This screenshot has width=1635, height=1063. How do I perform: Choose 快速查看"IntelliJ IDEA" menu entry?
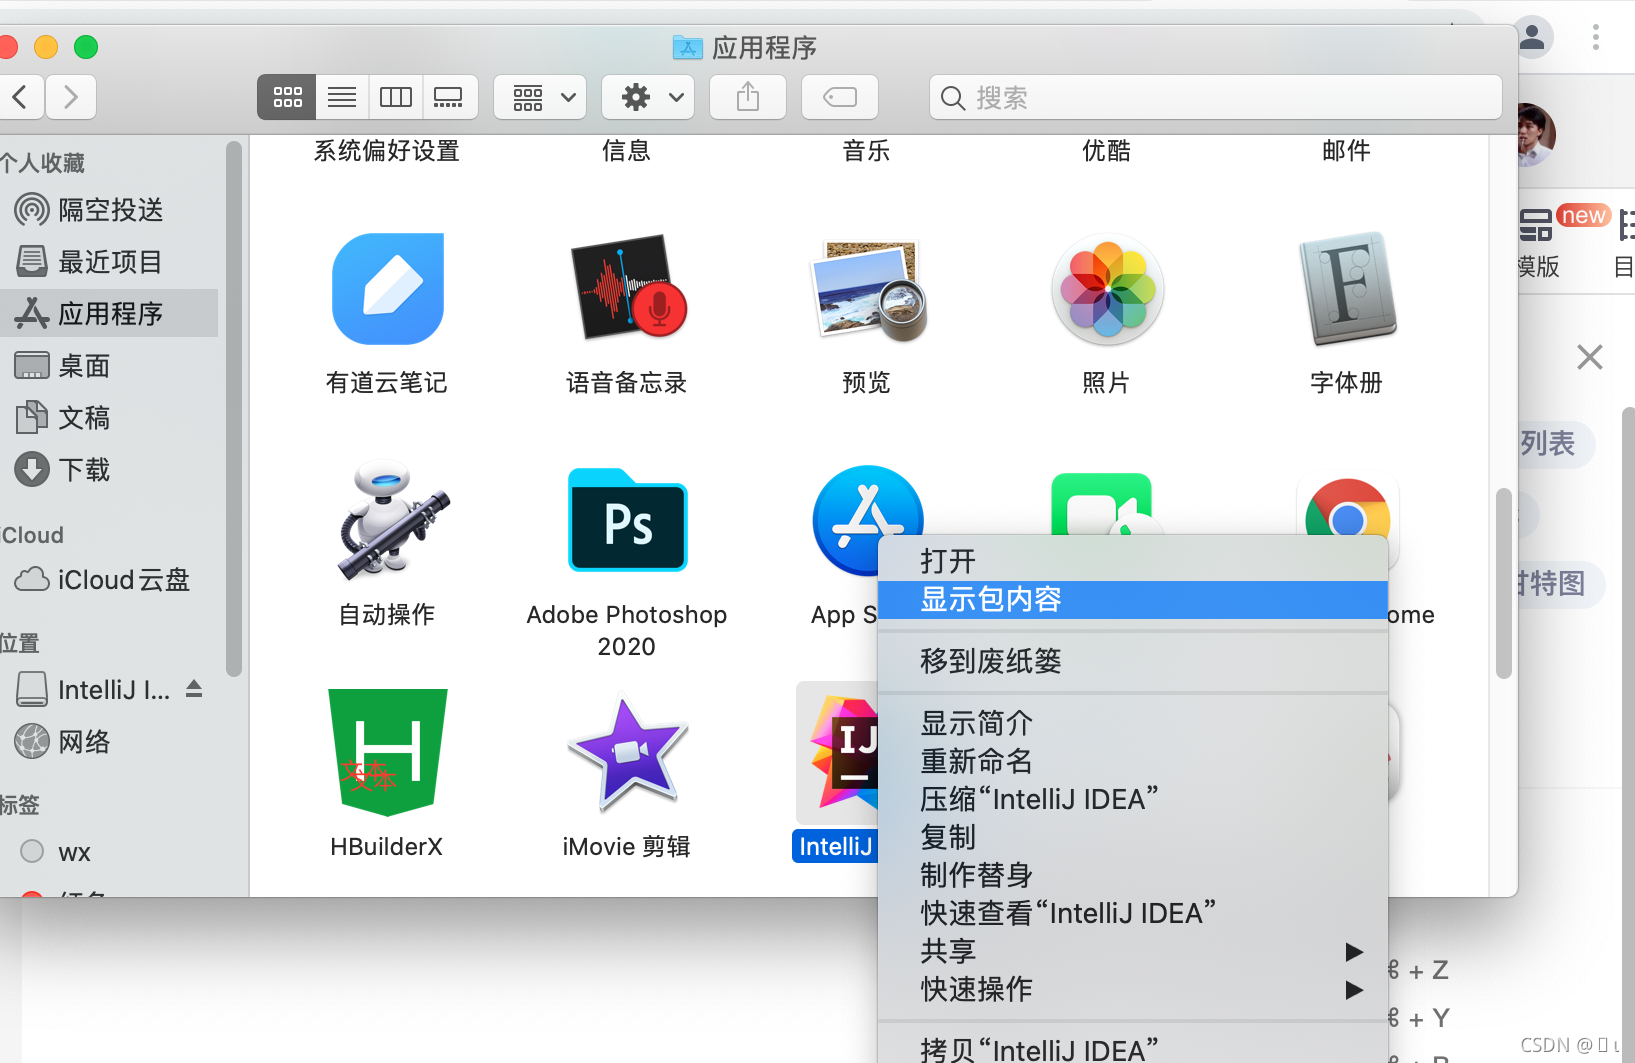1132,913
